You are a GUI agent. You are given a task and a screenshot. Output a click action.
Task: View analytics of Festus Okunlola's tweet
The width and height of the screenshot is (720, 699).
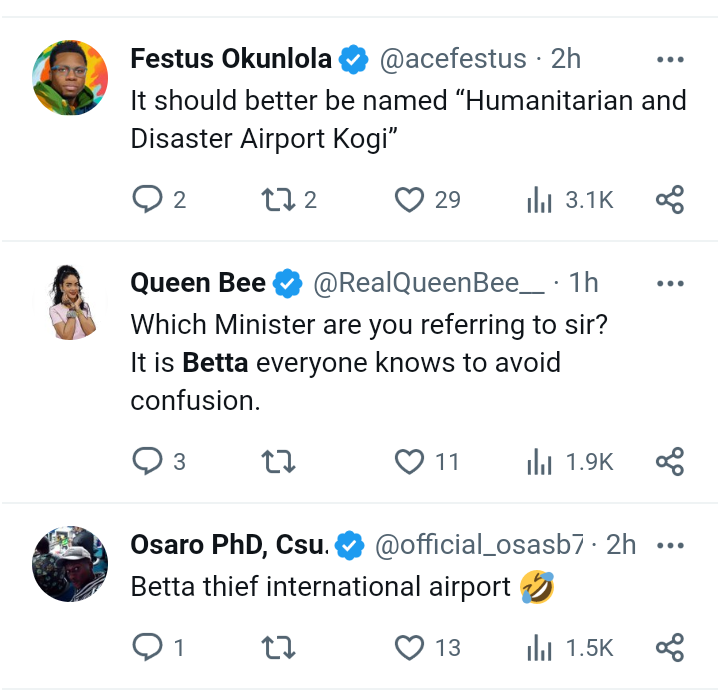(540, 200)
